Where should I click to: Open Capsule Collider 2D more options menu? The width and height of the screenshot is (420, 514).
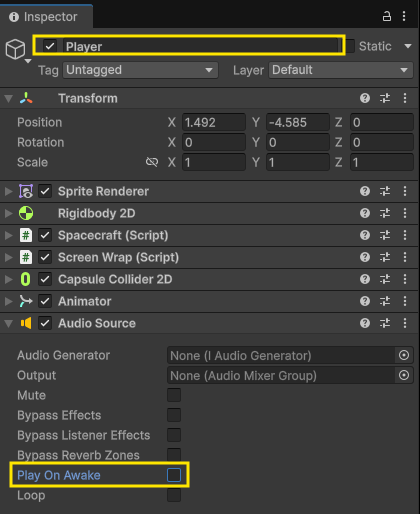405,279
